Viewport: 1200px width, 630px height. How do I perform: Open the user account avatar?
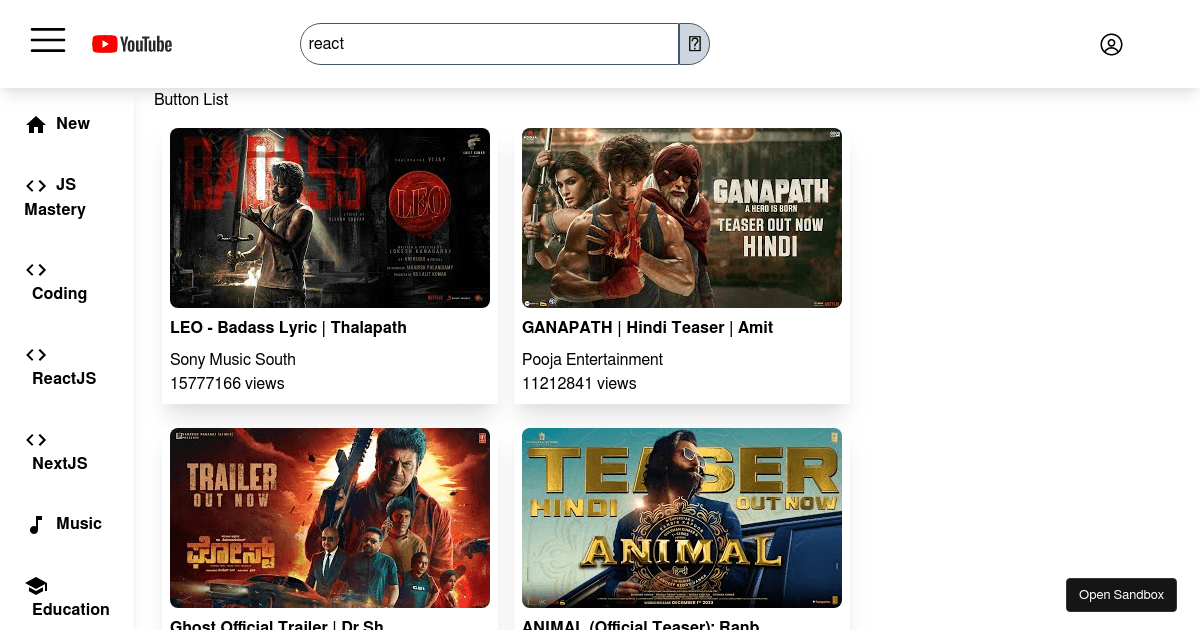pos(1111,44)
